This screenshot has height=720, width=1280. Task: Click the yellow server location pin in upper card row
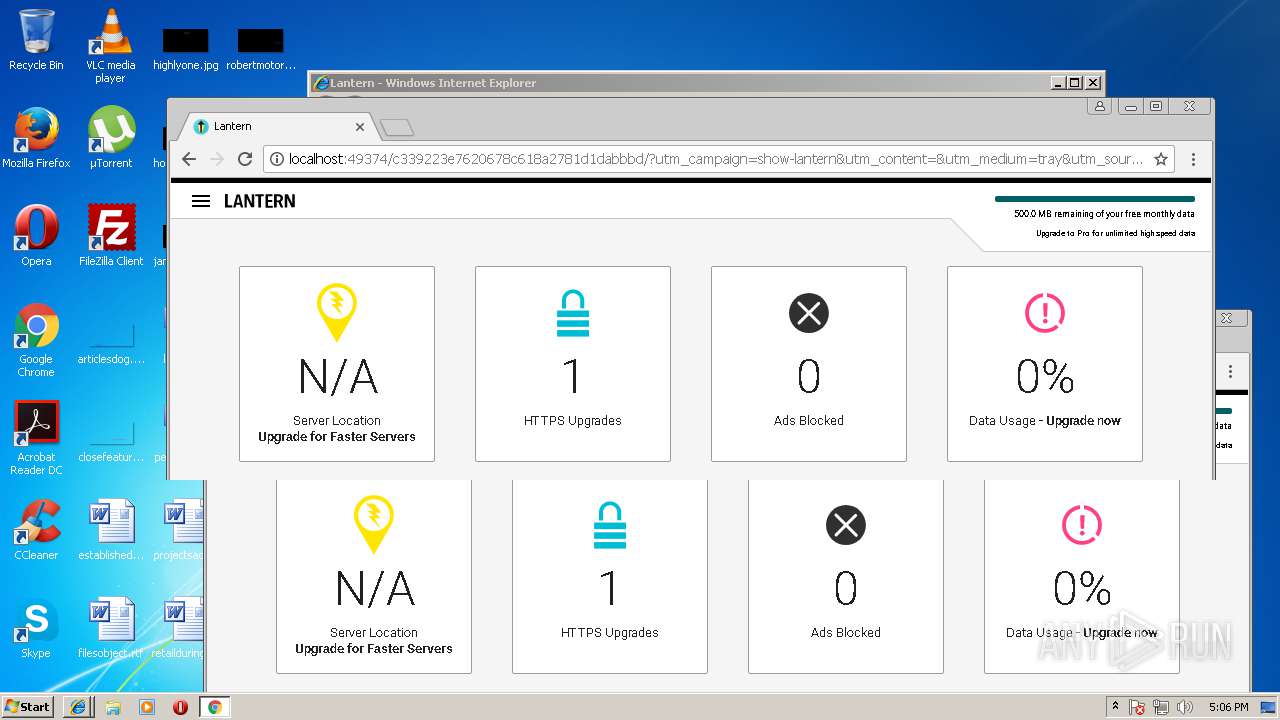pyautogui.click(x=337, y=313)
